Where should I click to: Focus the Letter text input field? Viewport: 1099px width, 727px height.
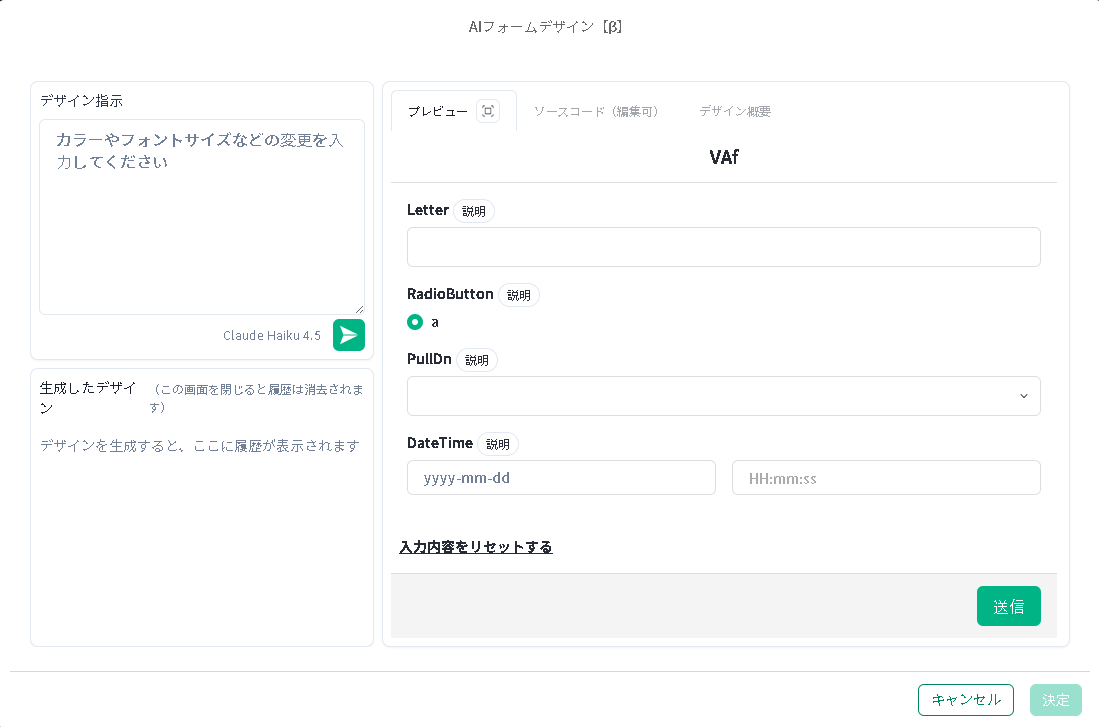click(723, 247)
